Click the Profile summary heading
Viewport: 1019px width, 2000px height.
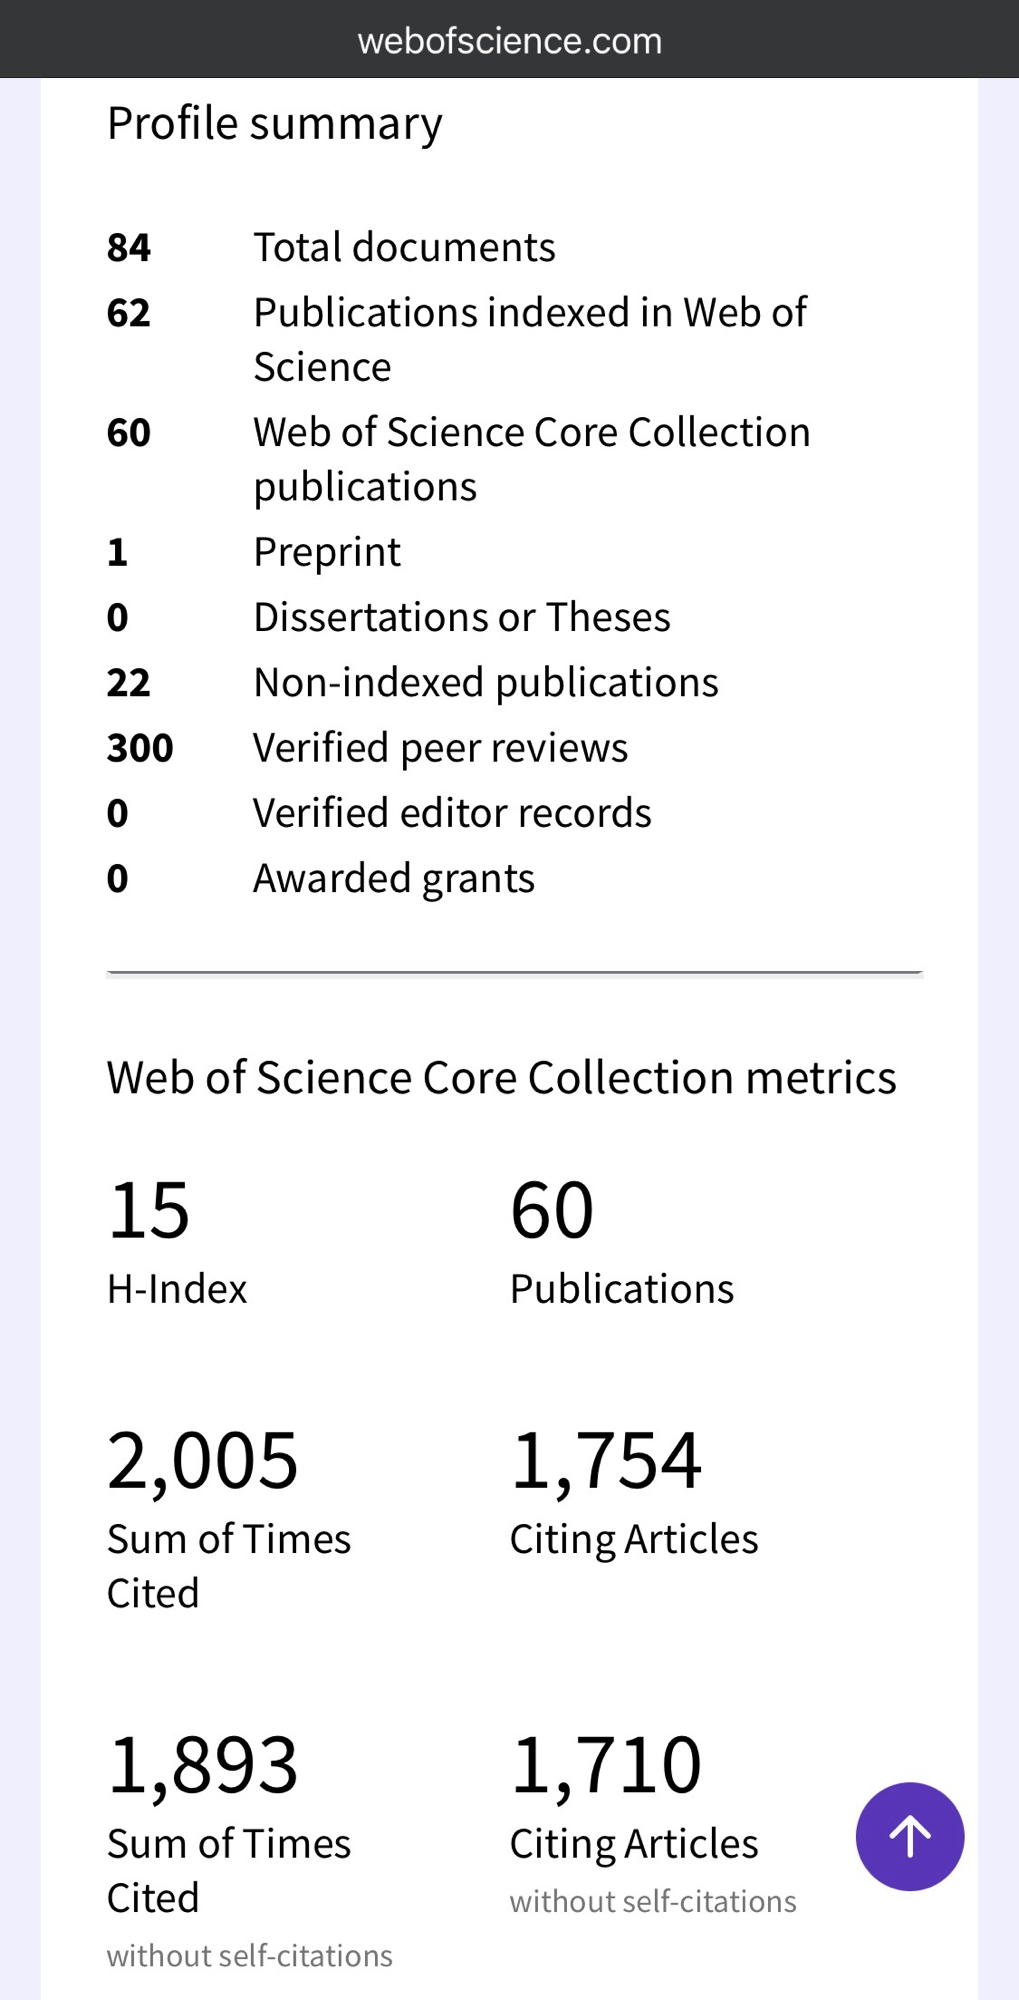tap(274, 123)
